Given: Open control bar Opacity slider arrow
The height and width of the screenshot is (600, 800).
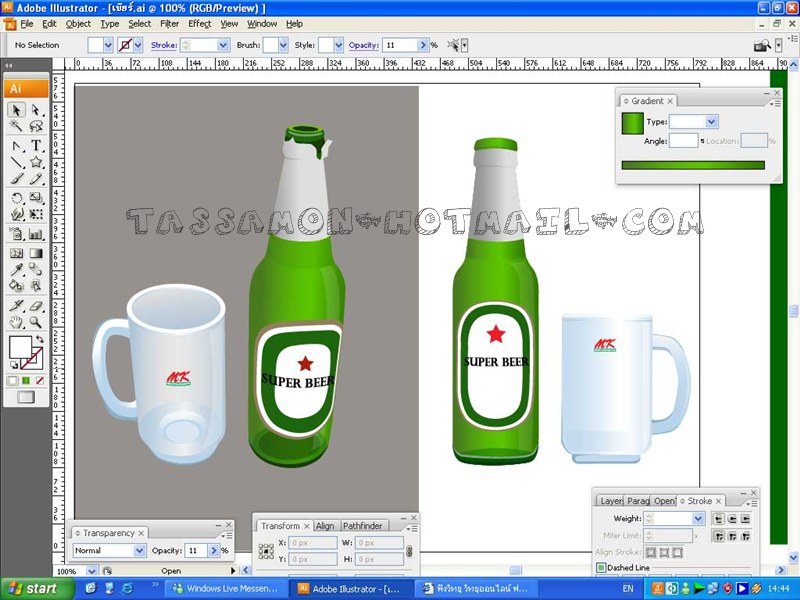Looking at the screenshot, I should click(x=422, y=45).
